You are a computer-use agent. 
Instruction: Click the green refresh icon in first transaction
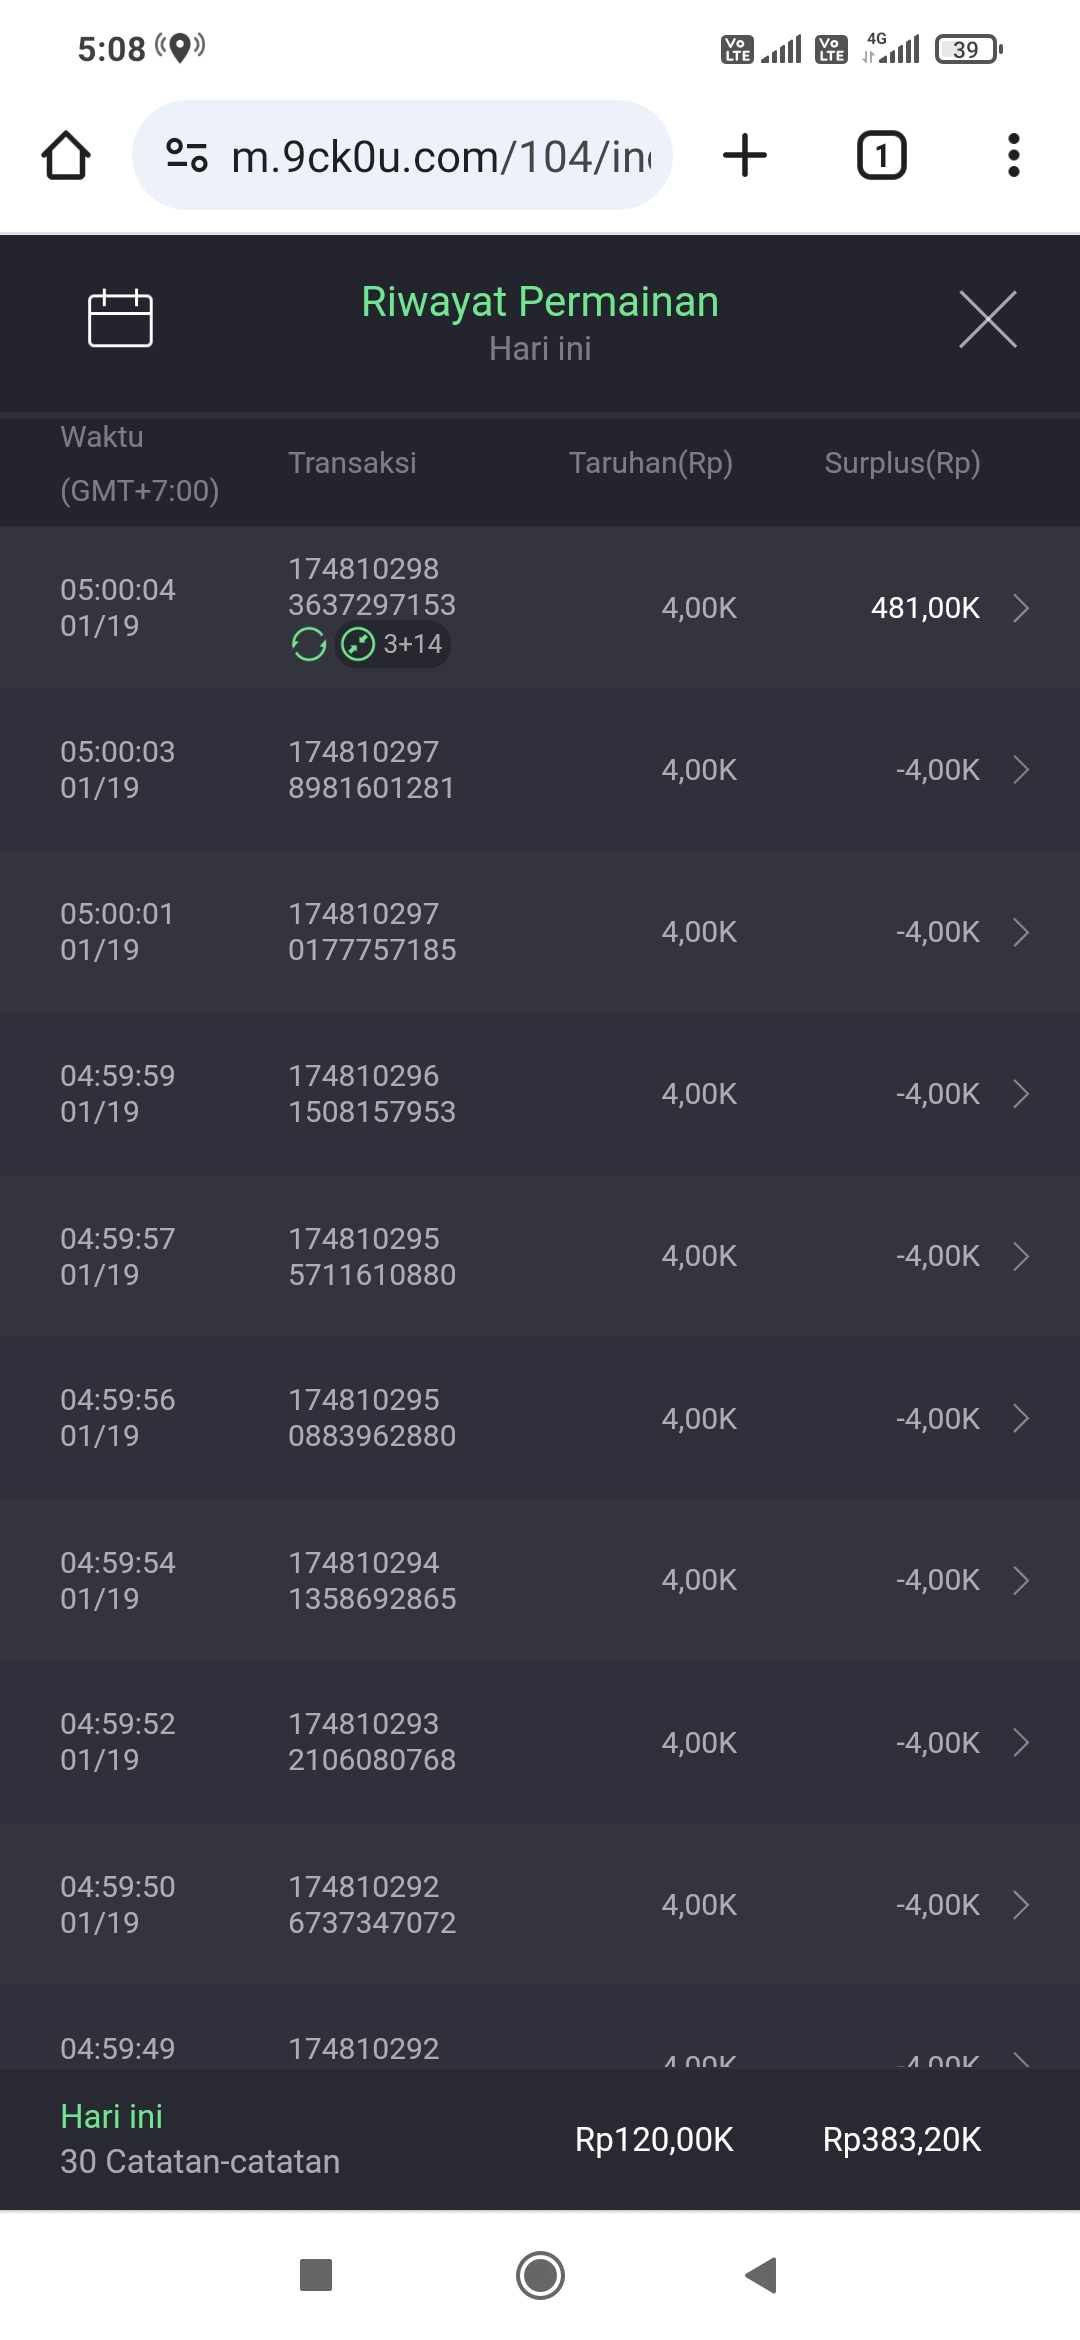(309, 644)
